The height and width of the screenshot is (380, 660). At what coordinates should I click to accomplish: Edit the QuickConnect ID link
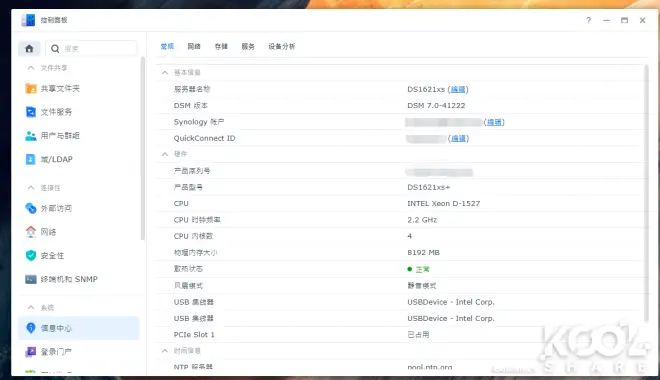pos(458,138)
